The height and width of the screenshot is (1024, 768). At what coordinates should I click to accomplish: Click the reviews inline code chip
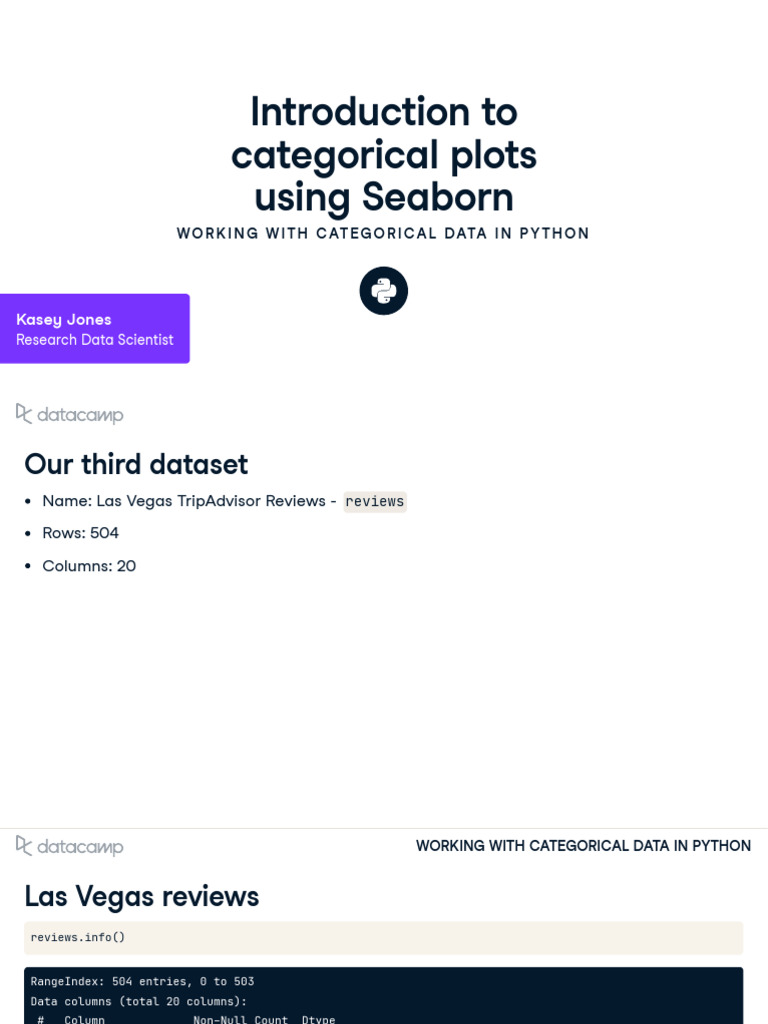(375, 501)
